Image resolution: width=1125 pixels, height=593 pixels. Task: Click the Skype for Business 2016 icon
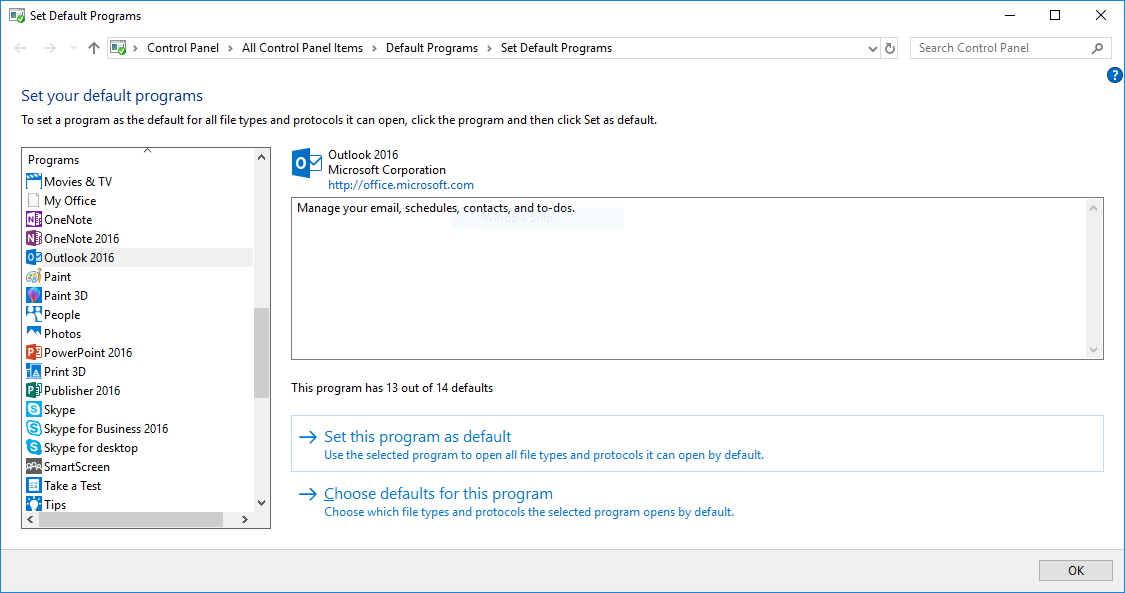click(34, 429)
